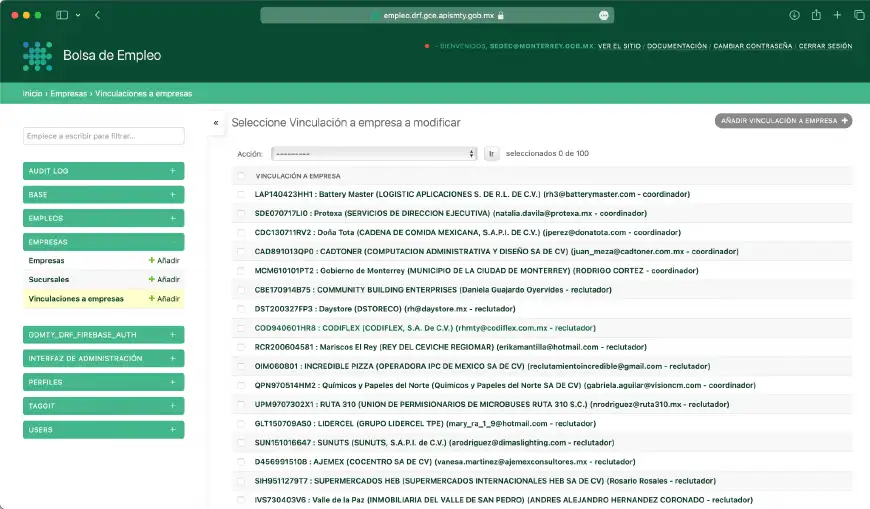Open the Químicos y Papeles del Norte link

pos(505,385)
